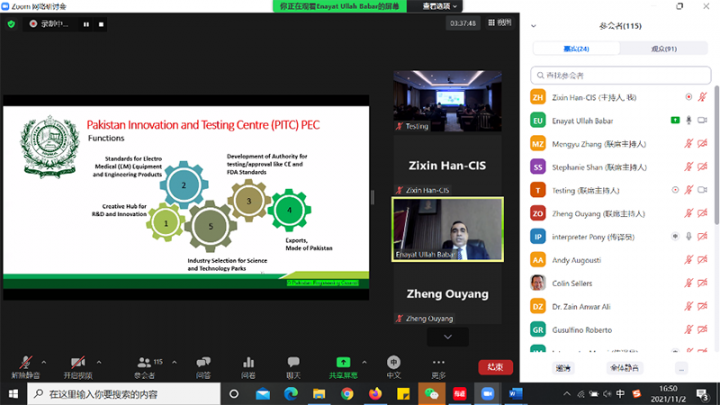This screenshot has width=720, height=405.
Task: Switch to the attendees tab (91)
Action: coord(664,49)
